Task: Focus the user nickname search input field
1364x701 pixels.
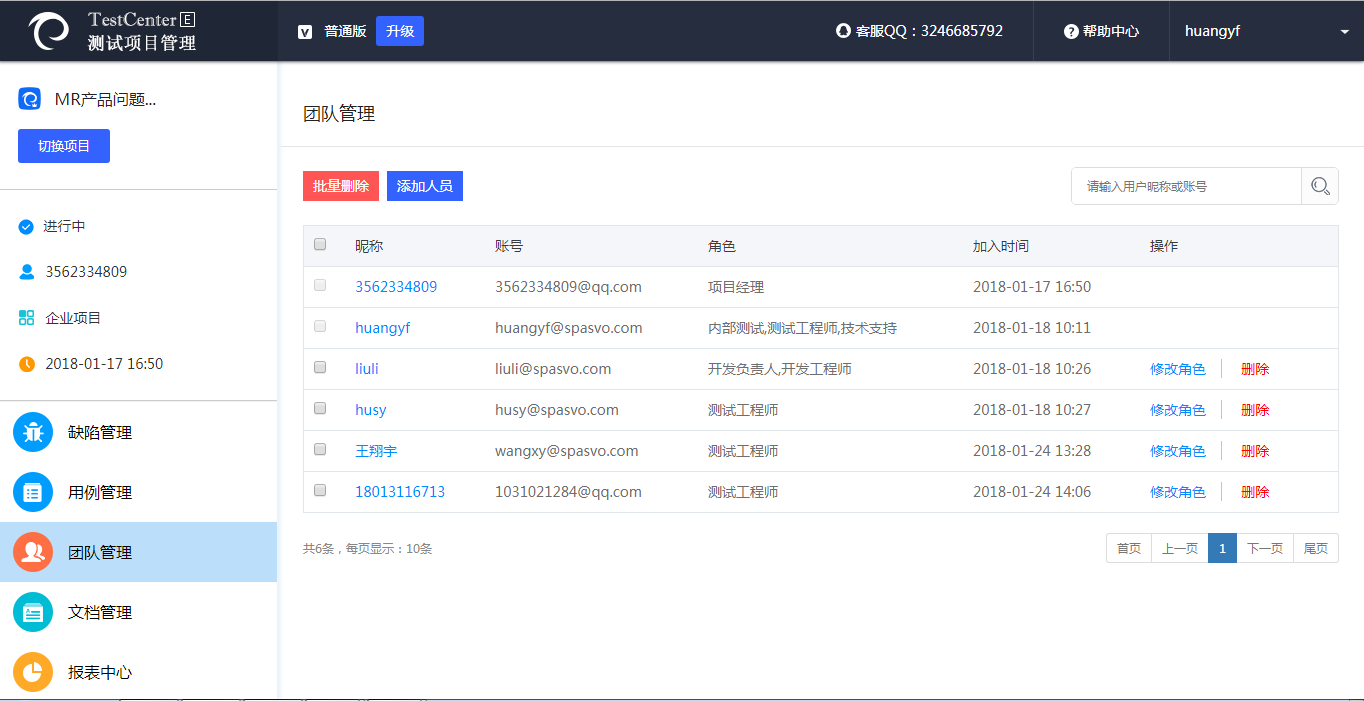Action: pos(1186,186)
